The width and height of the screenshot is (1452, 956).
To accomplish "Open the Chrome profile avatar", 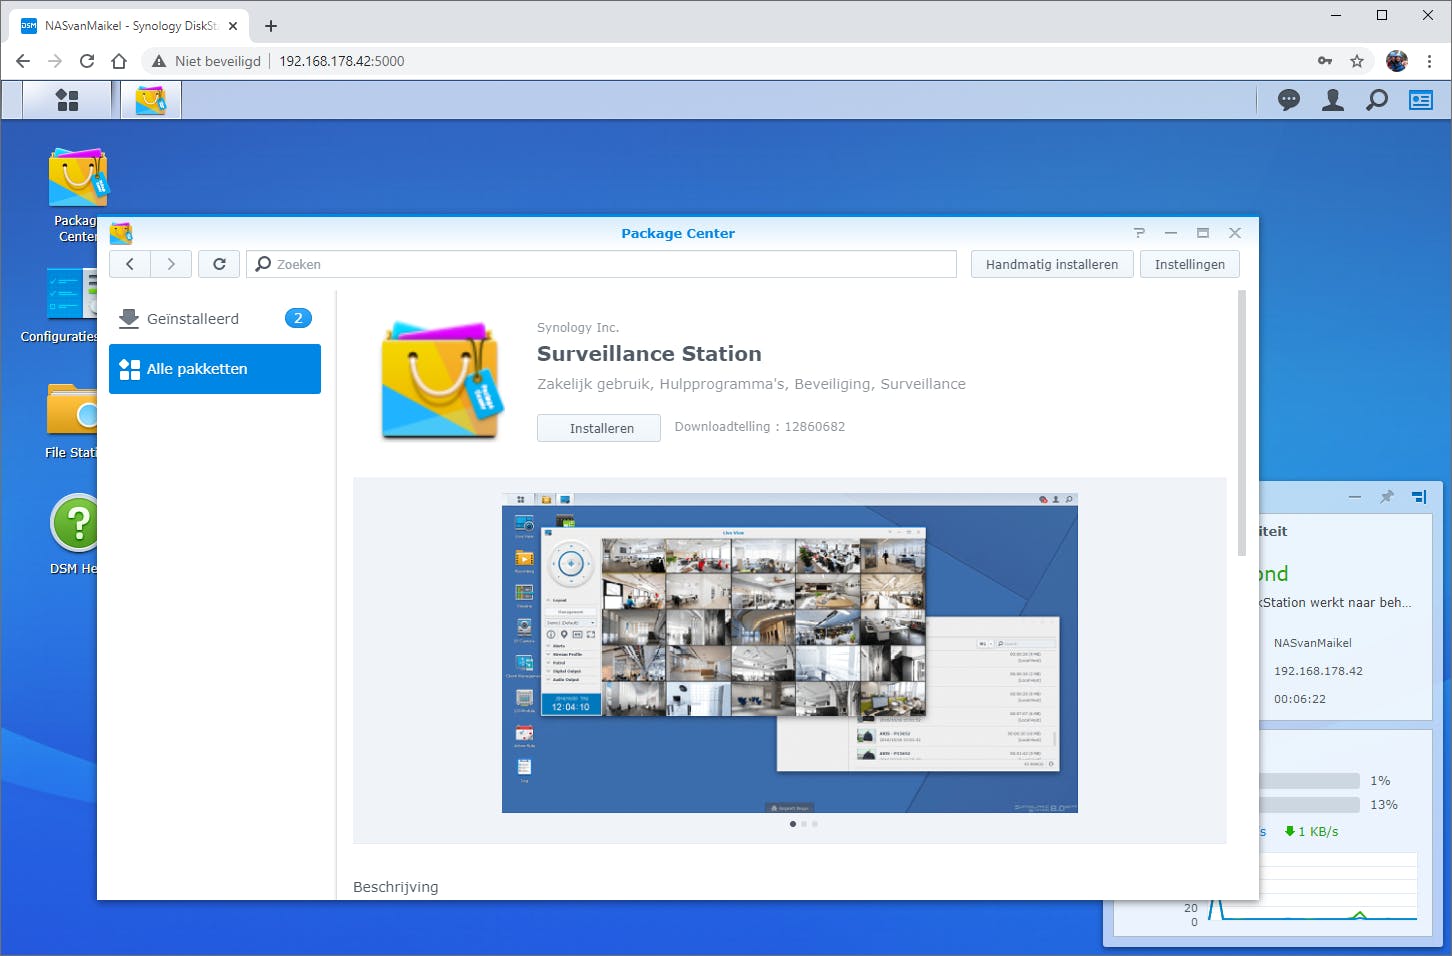I will [1397, 61].
